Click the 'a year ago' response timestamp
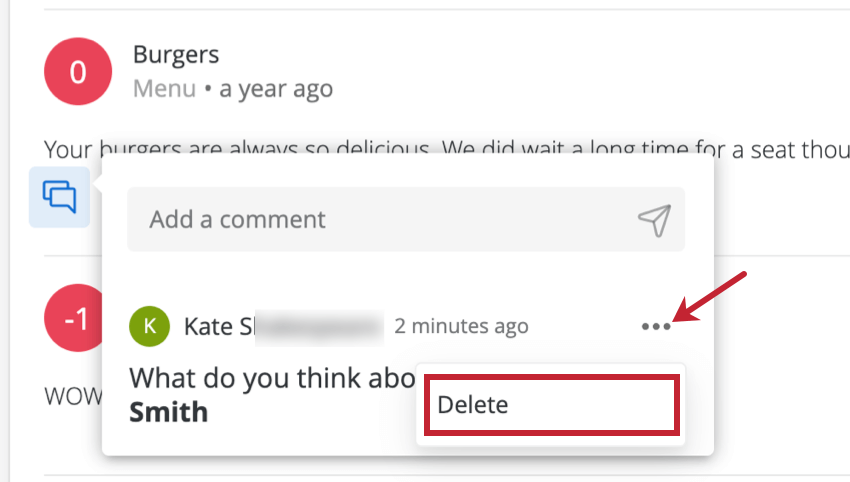850x482 pixels. (275, 89)
